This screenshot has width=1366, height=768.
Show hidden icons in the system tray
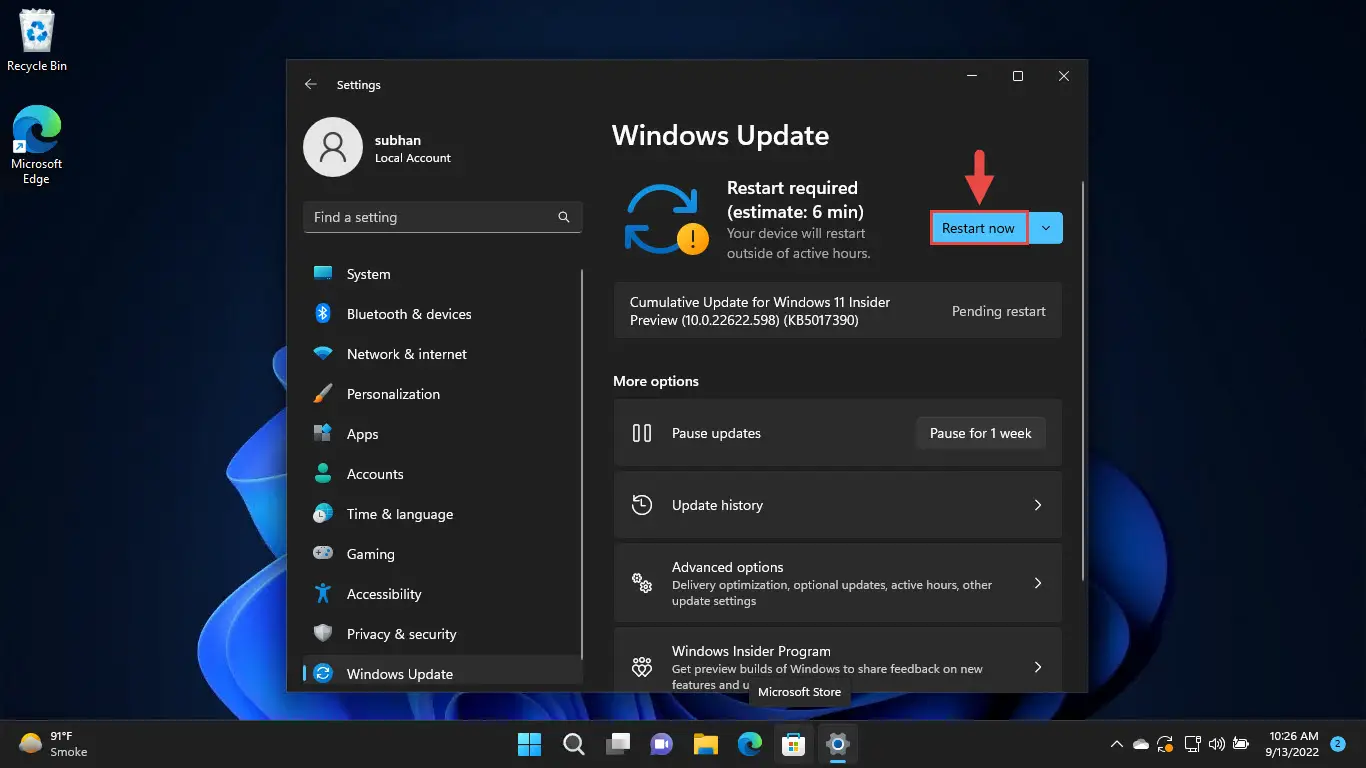[x=1117, y=744]
